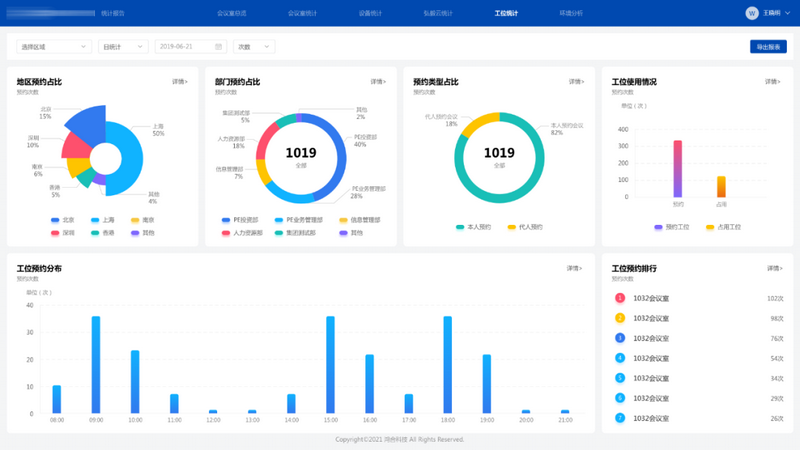
Task: Open the 日统计 period dropdown
Action: pos(122,47)
